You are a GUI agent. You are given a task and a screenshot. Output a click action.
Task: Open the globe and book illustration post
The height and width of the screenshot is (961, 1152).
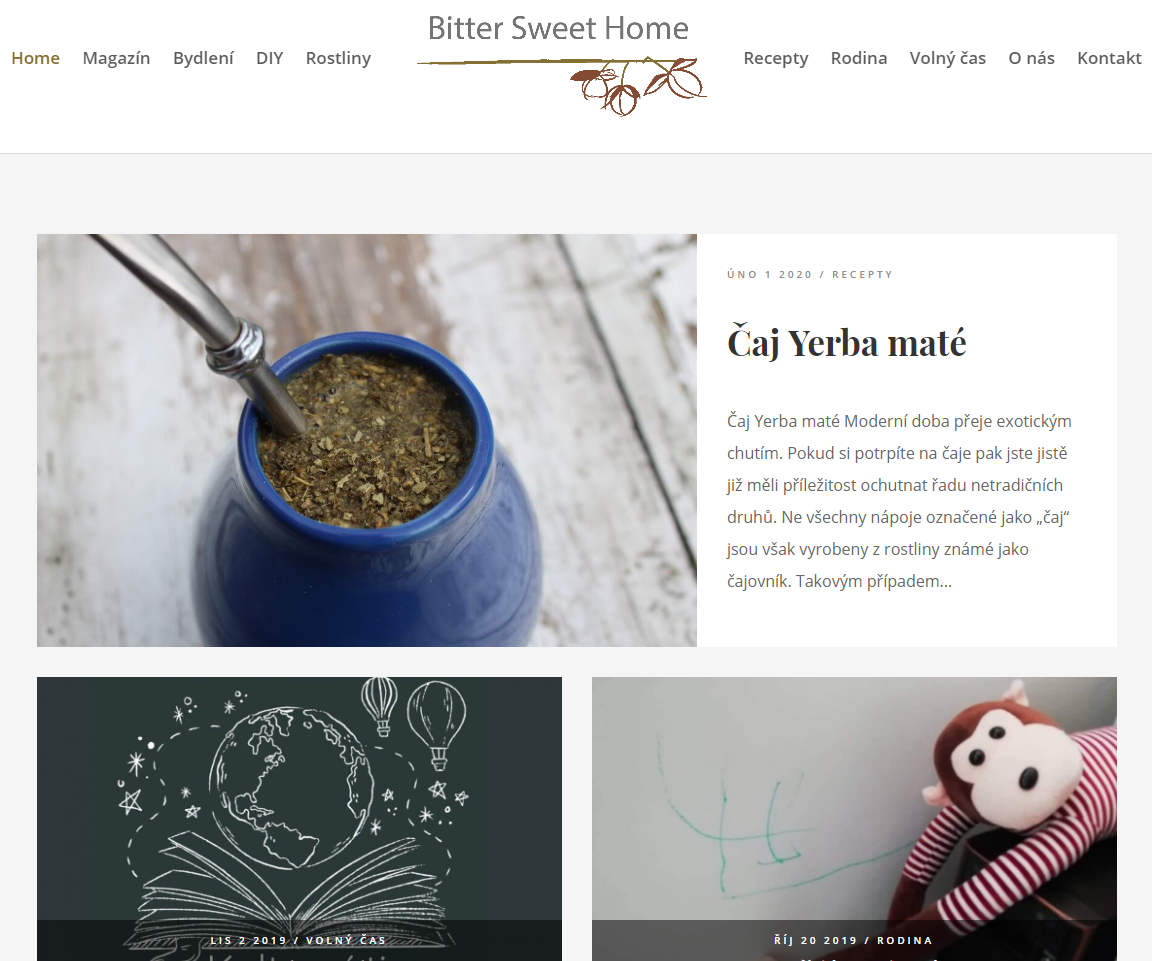click(x=299, y=818)
